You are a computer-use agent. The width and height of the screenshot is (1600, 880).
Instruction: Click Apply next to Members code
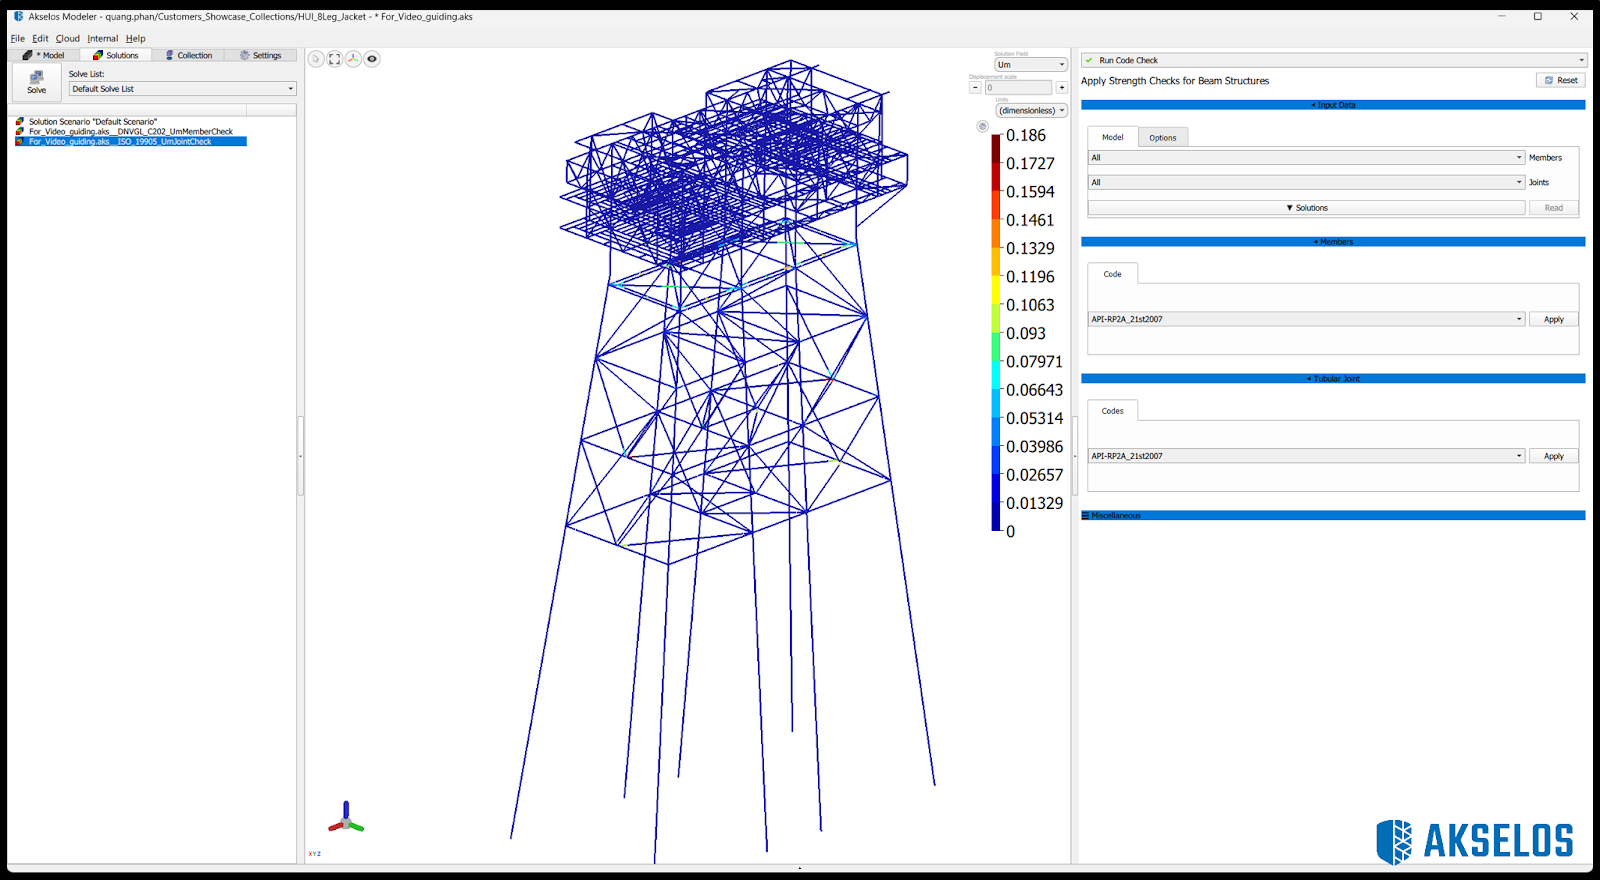(x=1553, y=319)
